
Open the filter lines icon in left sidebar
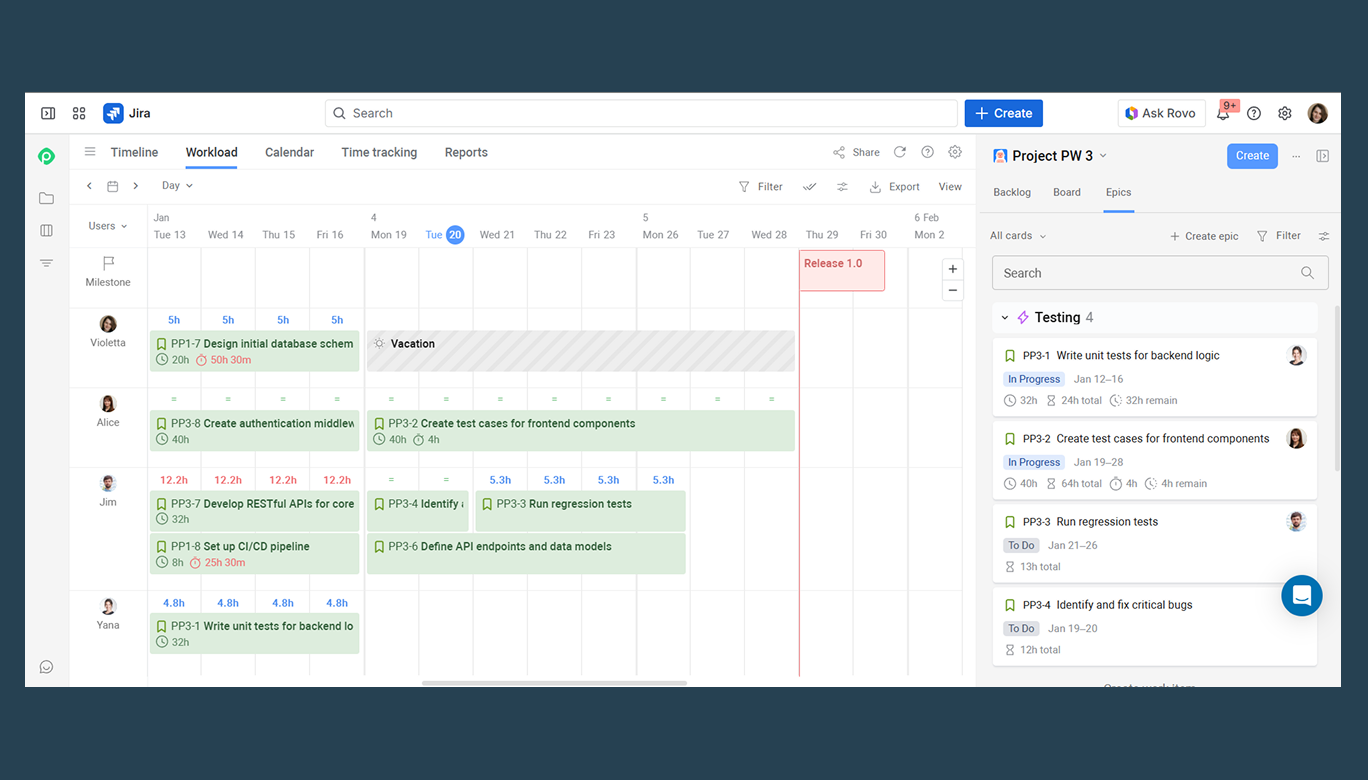click(x=46, y=263)
